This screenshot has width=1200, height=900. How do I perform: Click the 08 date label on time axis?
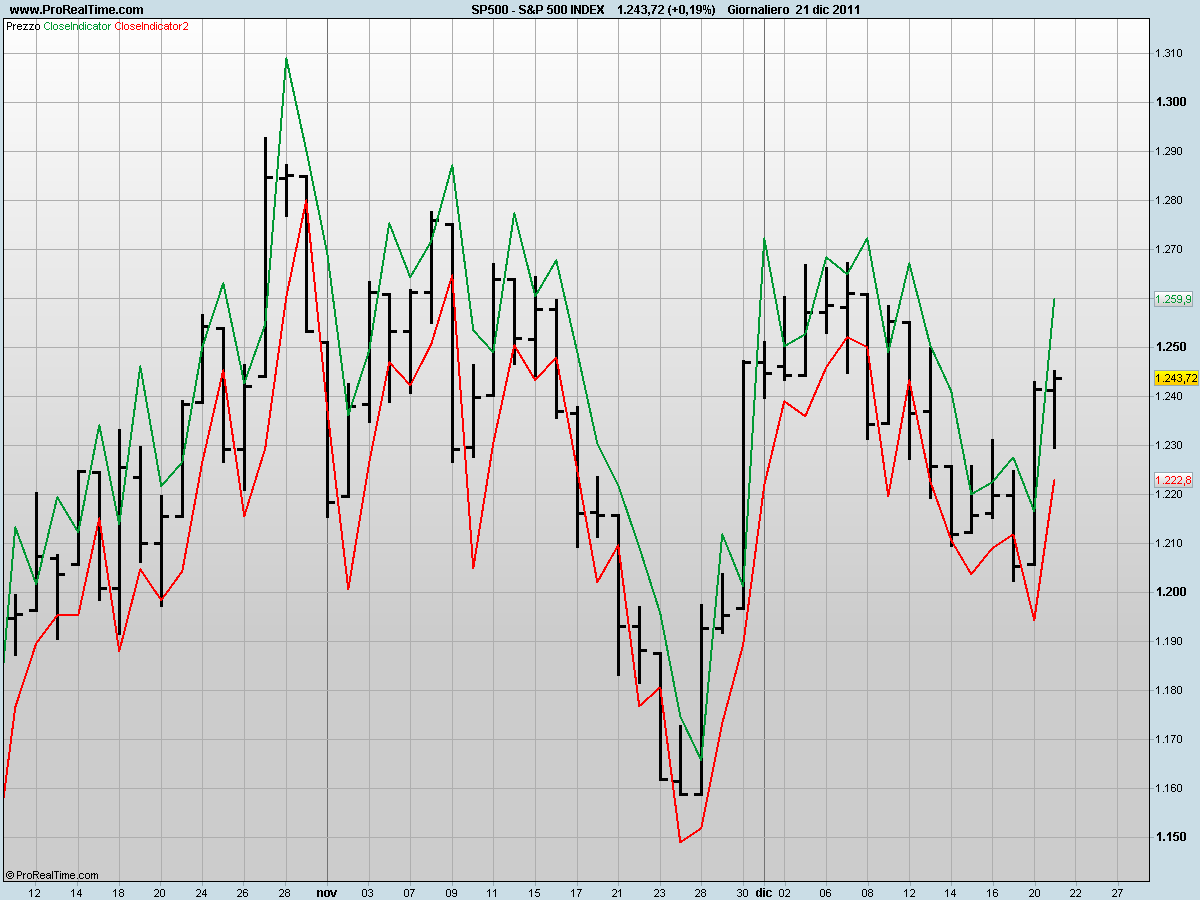(x=867, y=891)
